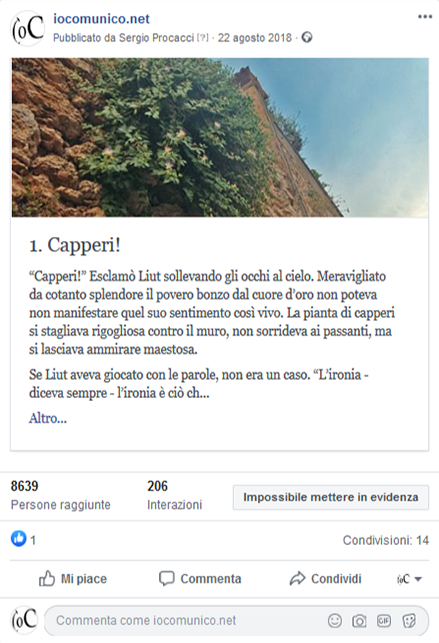Click the iocomunico.net page avatar in header
The image size is (439, 643).
(27, 29)
